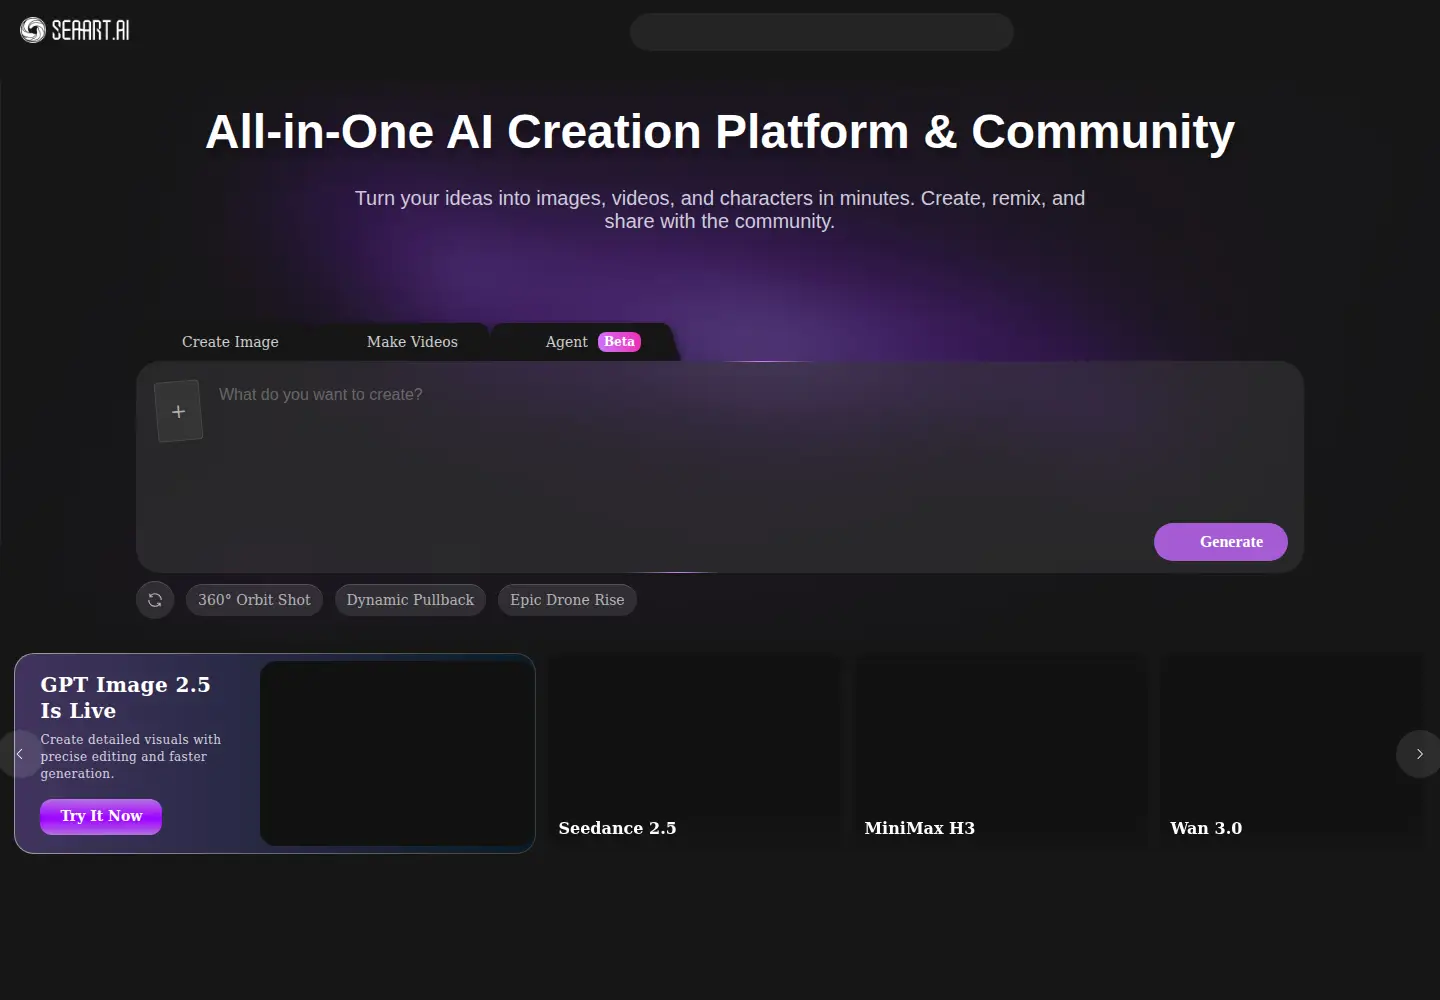Go to next carousel slide

coord(1418,754)
